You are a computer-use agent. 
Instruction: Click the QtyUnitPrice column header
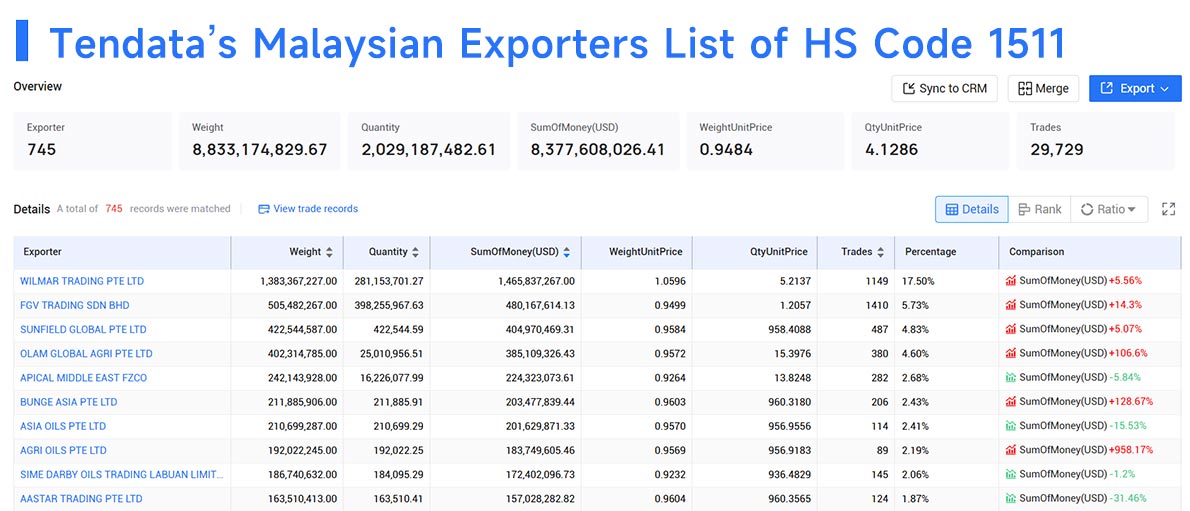(756, 252)
